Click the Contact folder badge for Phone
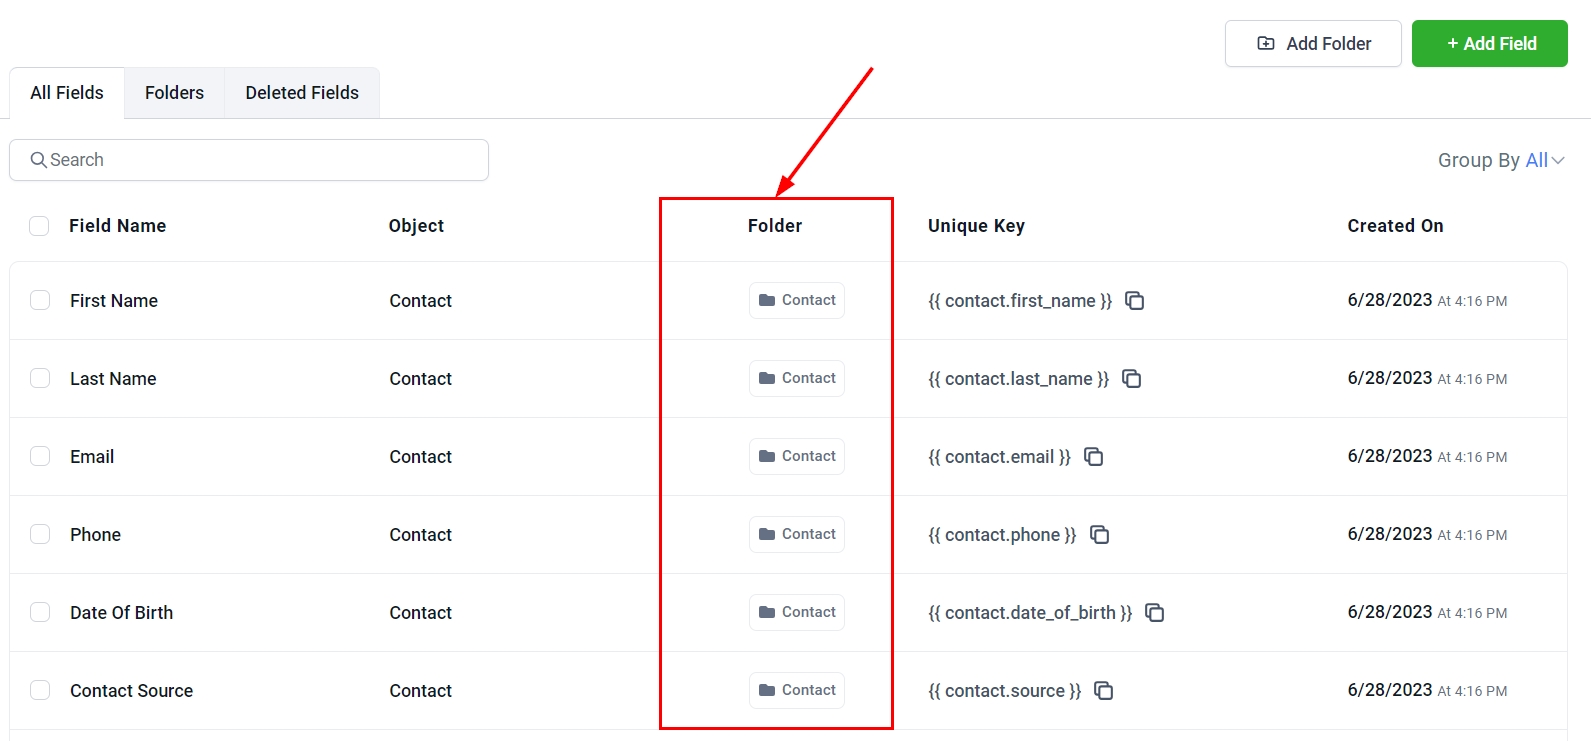This screenshot has height=741, width=1591. (x=797, y=535)
